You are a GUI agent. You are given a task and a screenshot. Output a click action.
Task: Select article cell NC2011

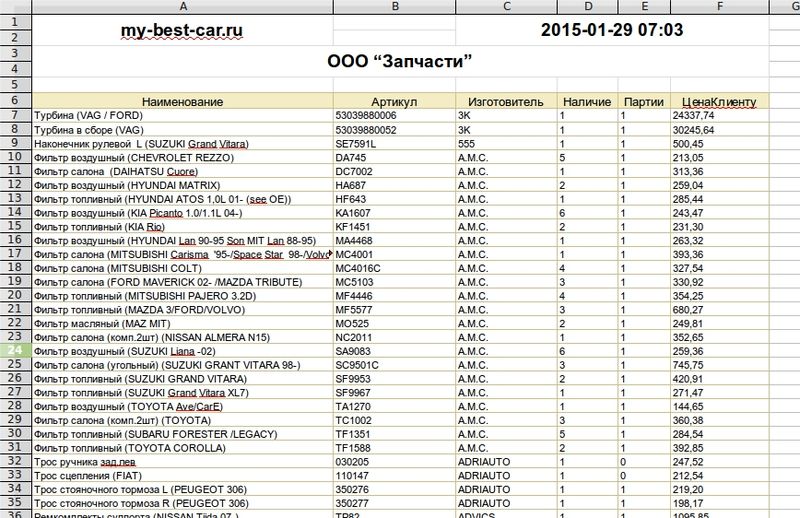[394, 337]
